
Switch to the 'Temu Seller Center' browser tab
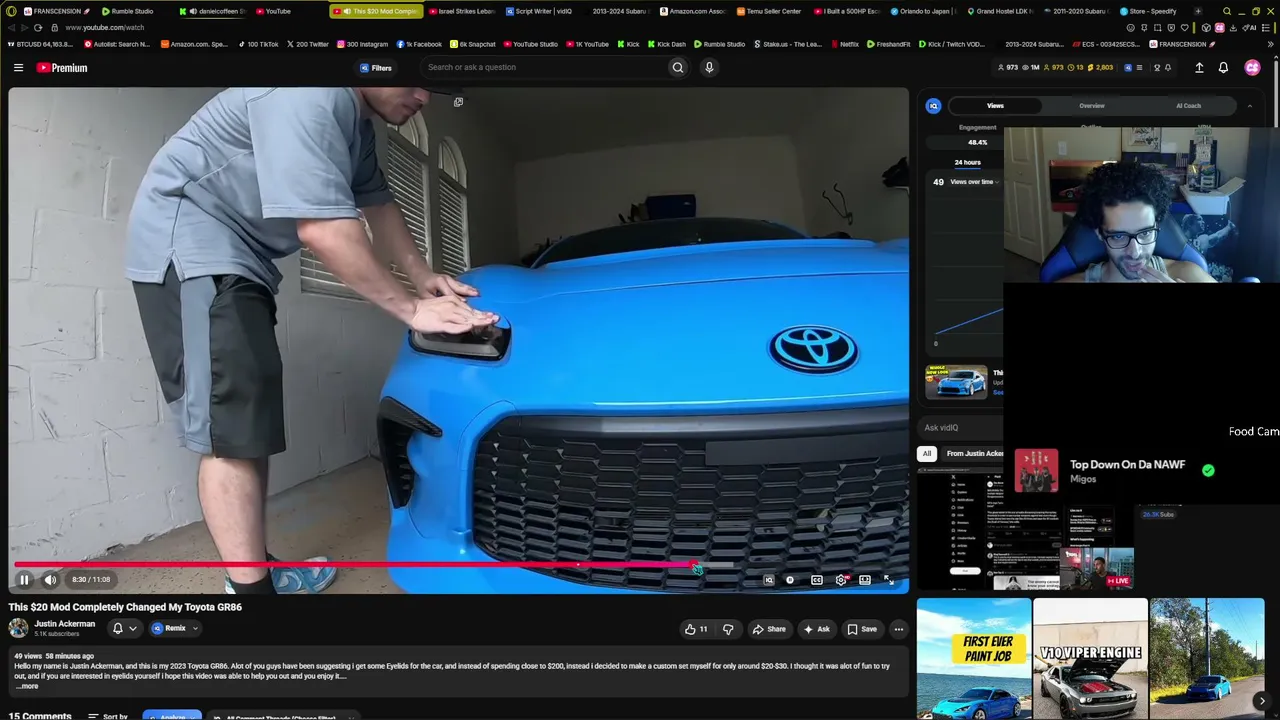[769, 11]
